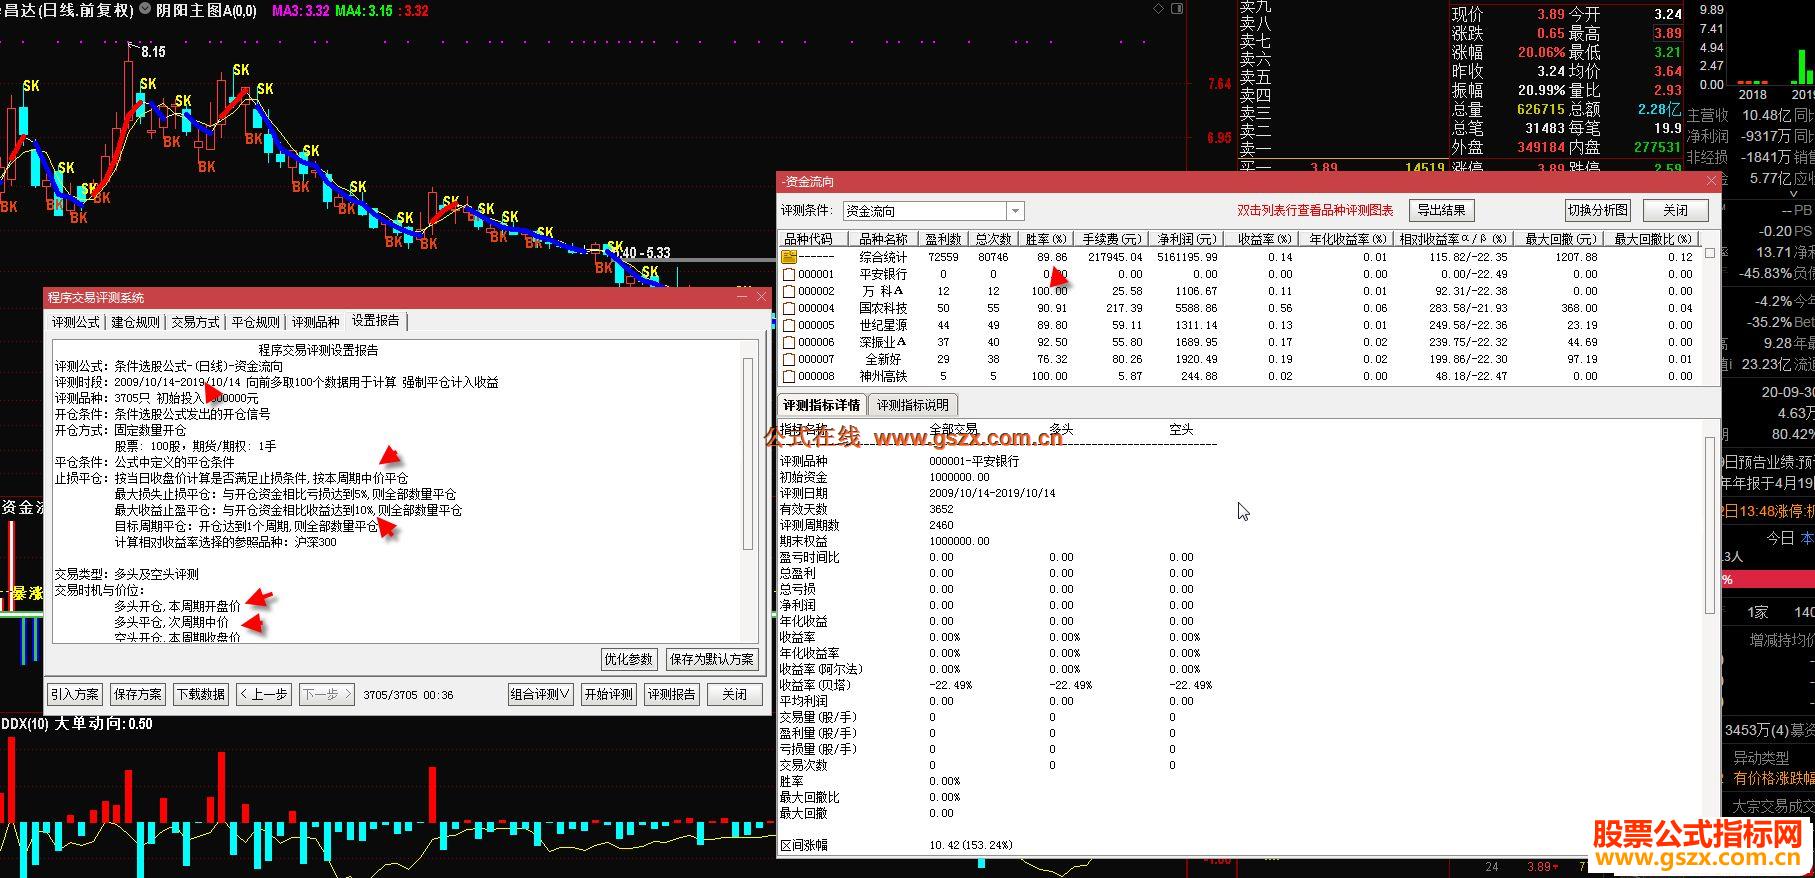The height and width of the screenshot is (878, 1815).
Task: Go back with the 上一步 button
Action: point(264,694)
